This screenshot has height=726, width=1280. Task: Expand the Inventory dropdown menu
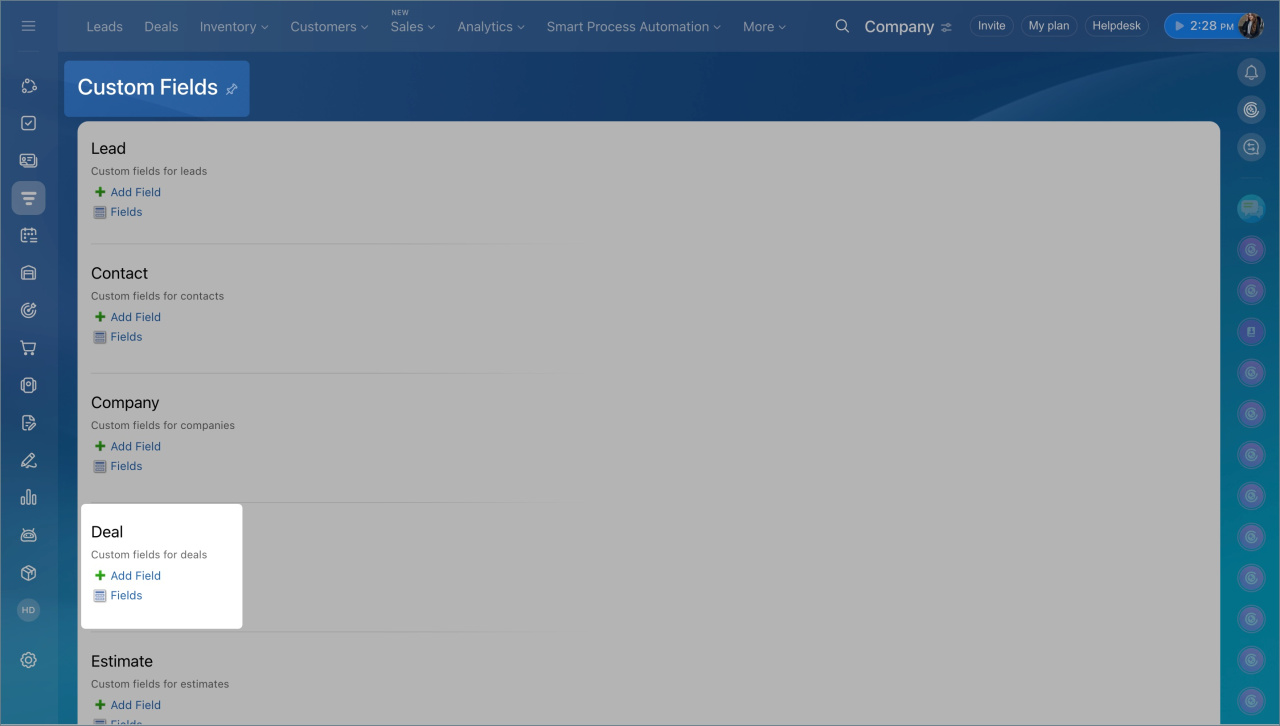(x=233, y=27)
